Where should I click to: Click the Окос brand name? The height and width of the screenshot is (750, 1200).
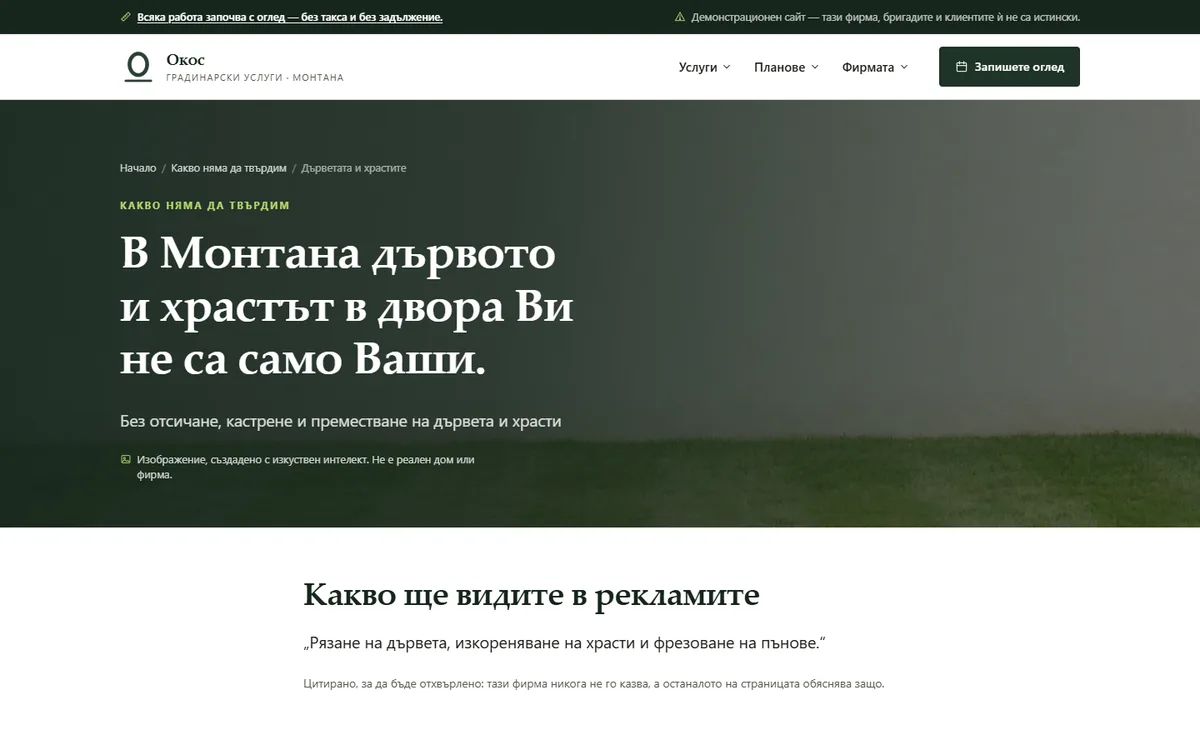click(186, 60)
